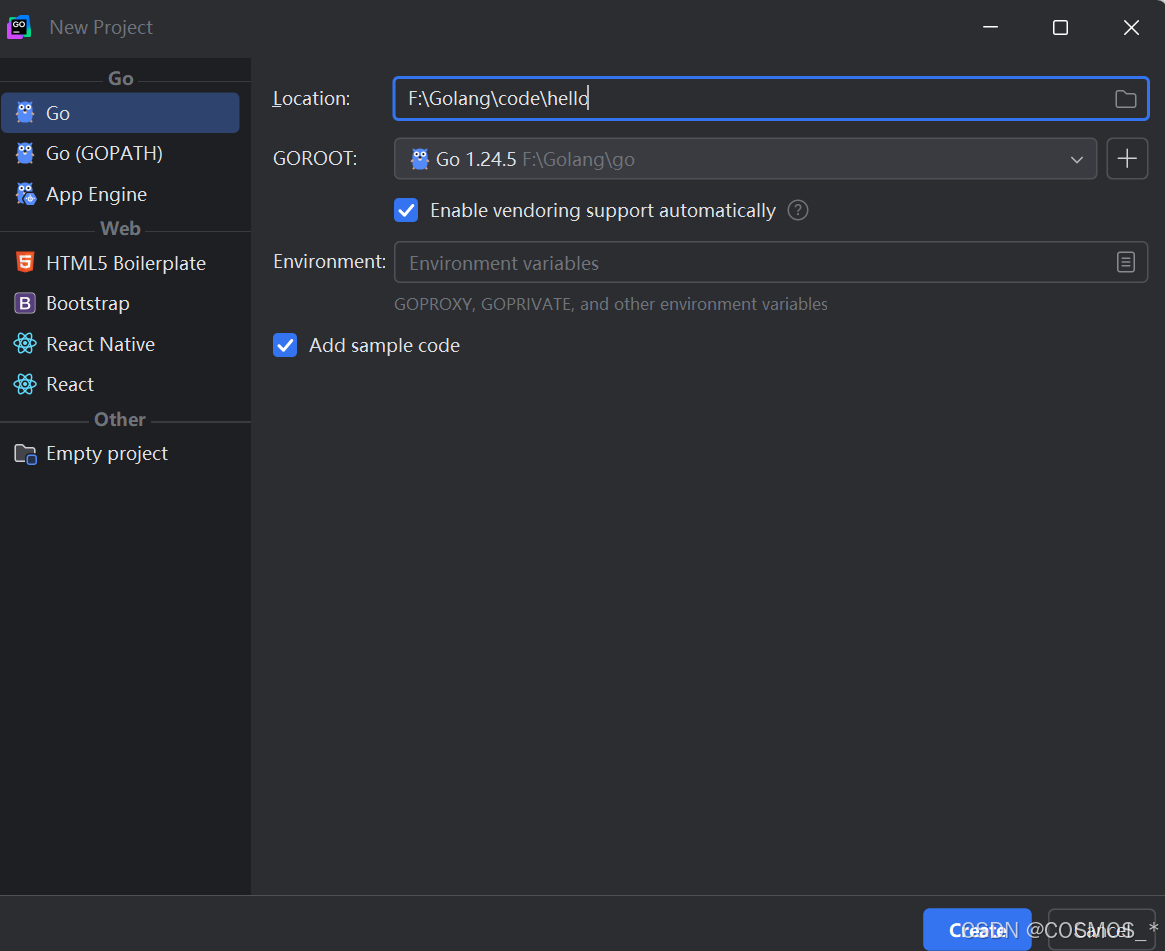Click the Cancel button
The image size is (1165, 951).
(x=1102, y=929)
